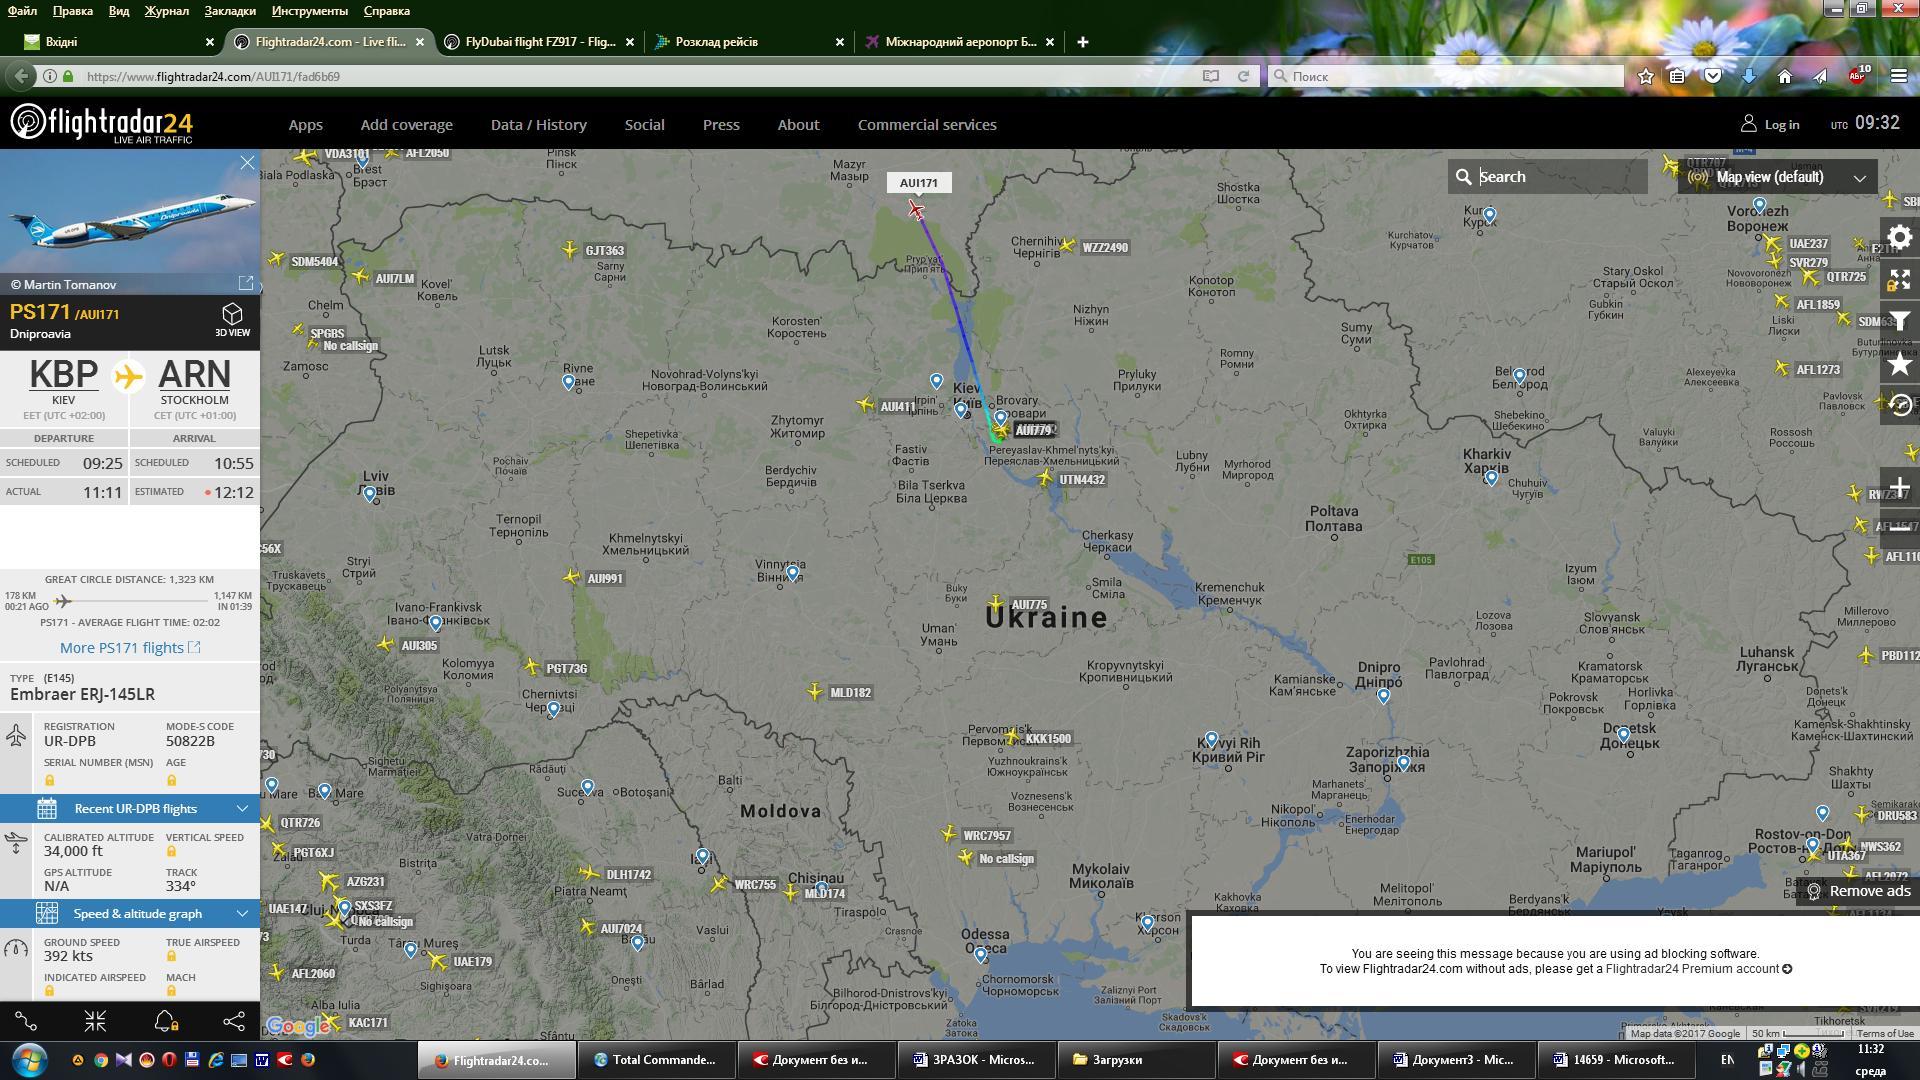Zoom in the map with plus
This screenshot has width=1920, height=1080.
pyautogui.click(x=1899, y=488)
